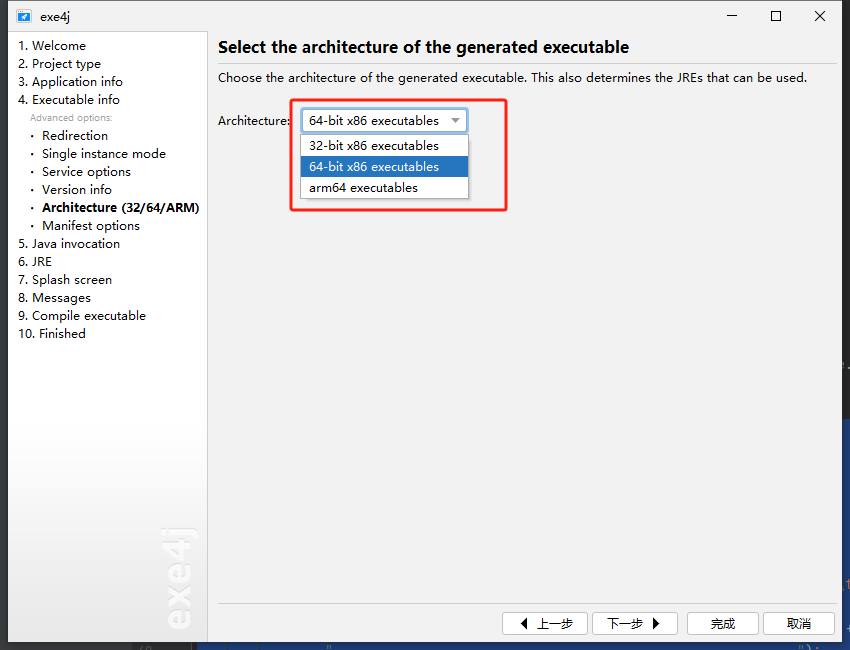Show the Service options page
The width and height of the screenshot is (850, 650).
[86, 171]
